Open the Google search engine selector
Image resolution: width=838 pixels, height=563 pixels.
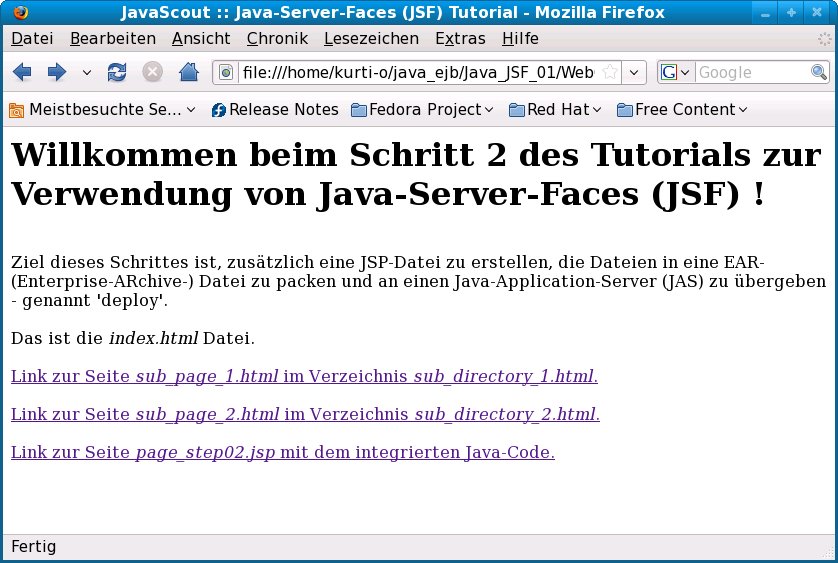click(675, 72)
